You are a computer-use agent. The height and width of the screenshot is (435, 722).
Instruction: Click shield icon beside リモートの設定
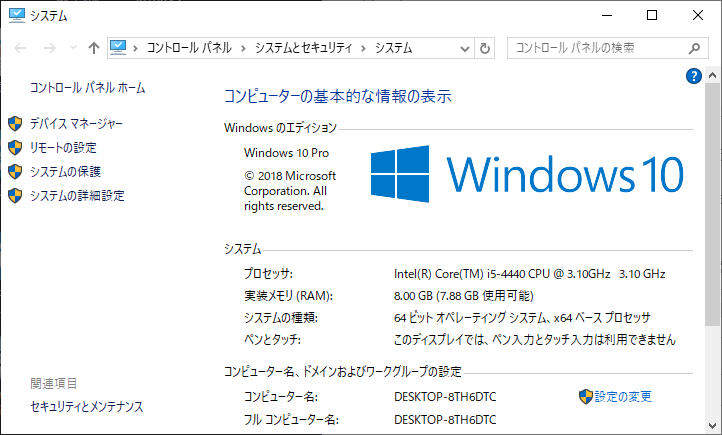[x=15, y=147]
